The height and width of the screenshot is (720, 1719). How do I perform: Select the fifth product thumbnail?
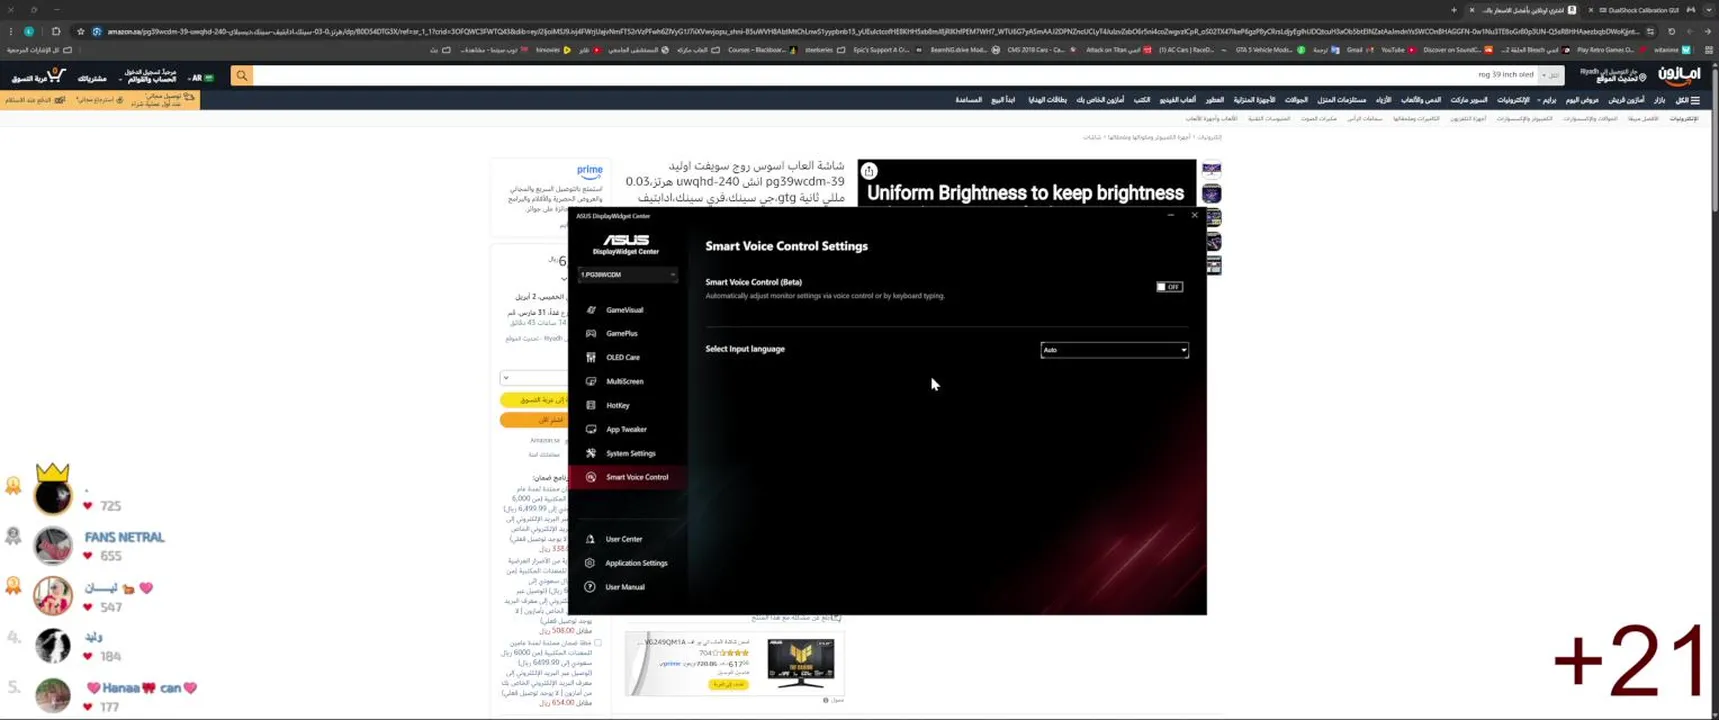point(1212,266)
